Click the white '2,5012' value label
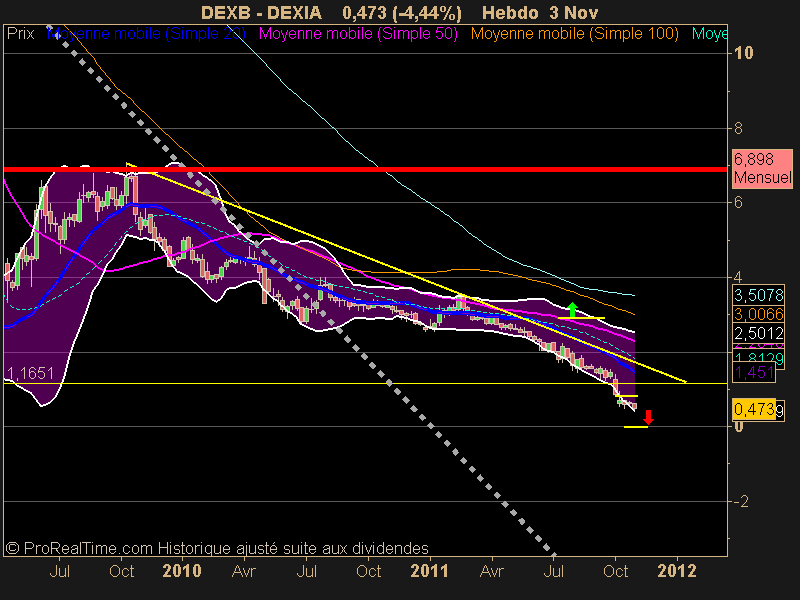Viewport: 800px width, 600px height. click(758, 333)
